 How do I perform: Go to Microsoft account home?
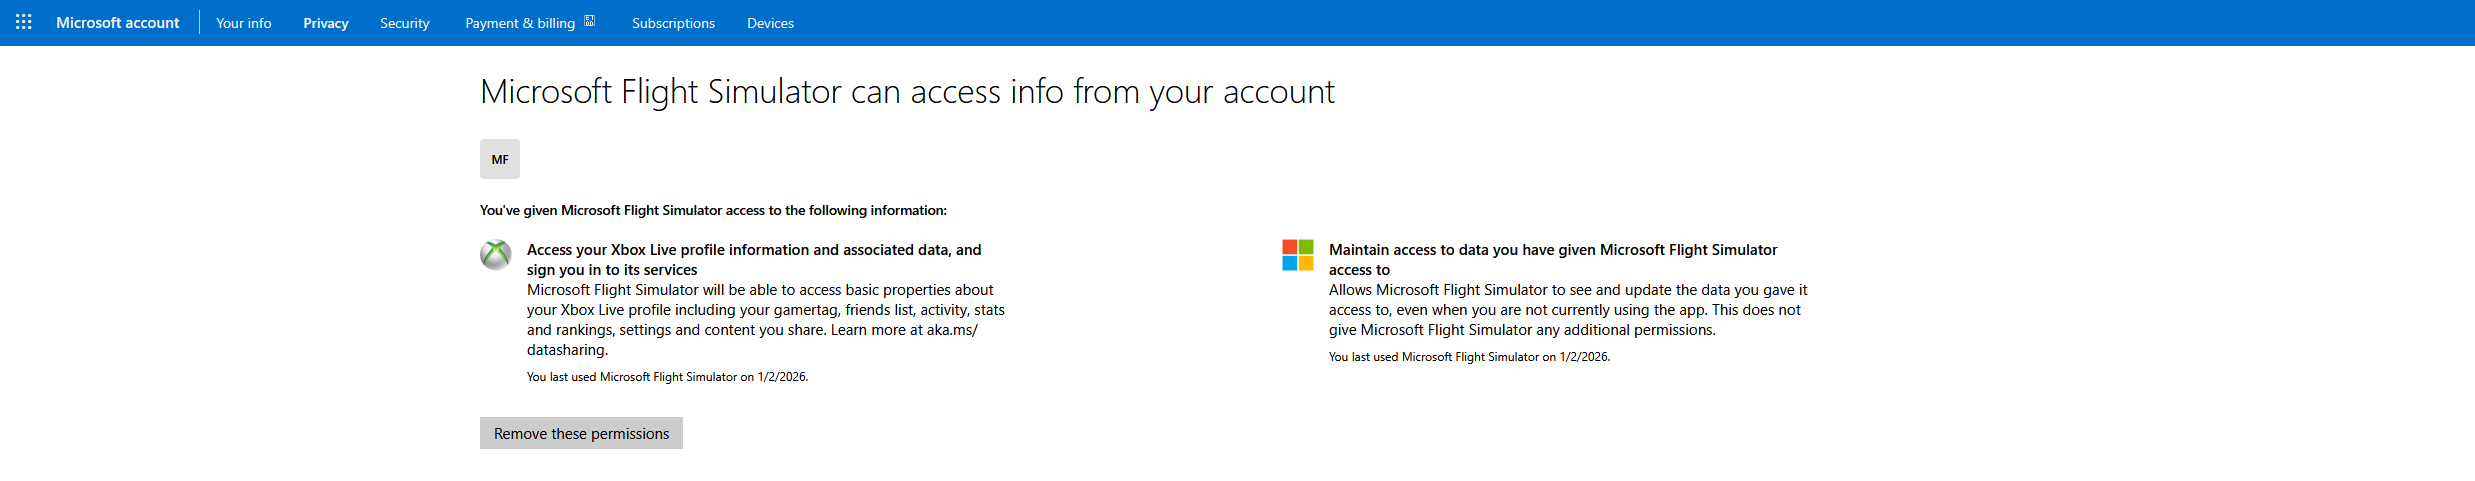point(117,22)
